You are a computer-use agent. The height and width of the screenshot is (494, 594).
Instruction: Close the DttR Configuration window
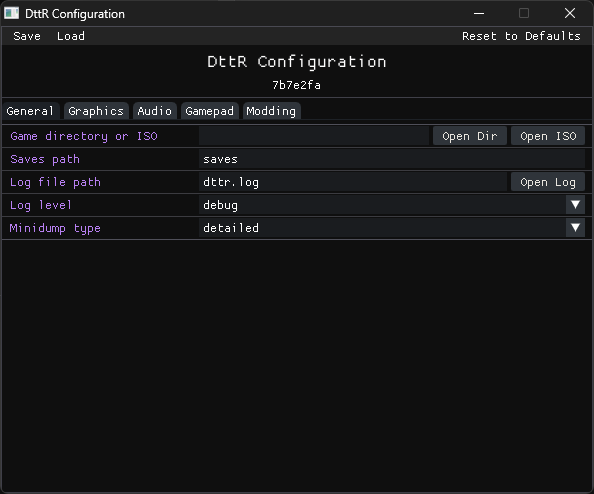[x=570, y=14]
